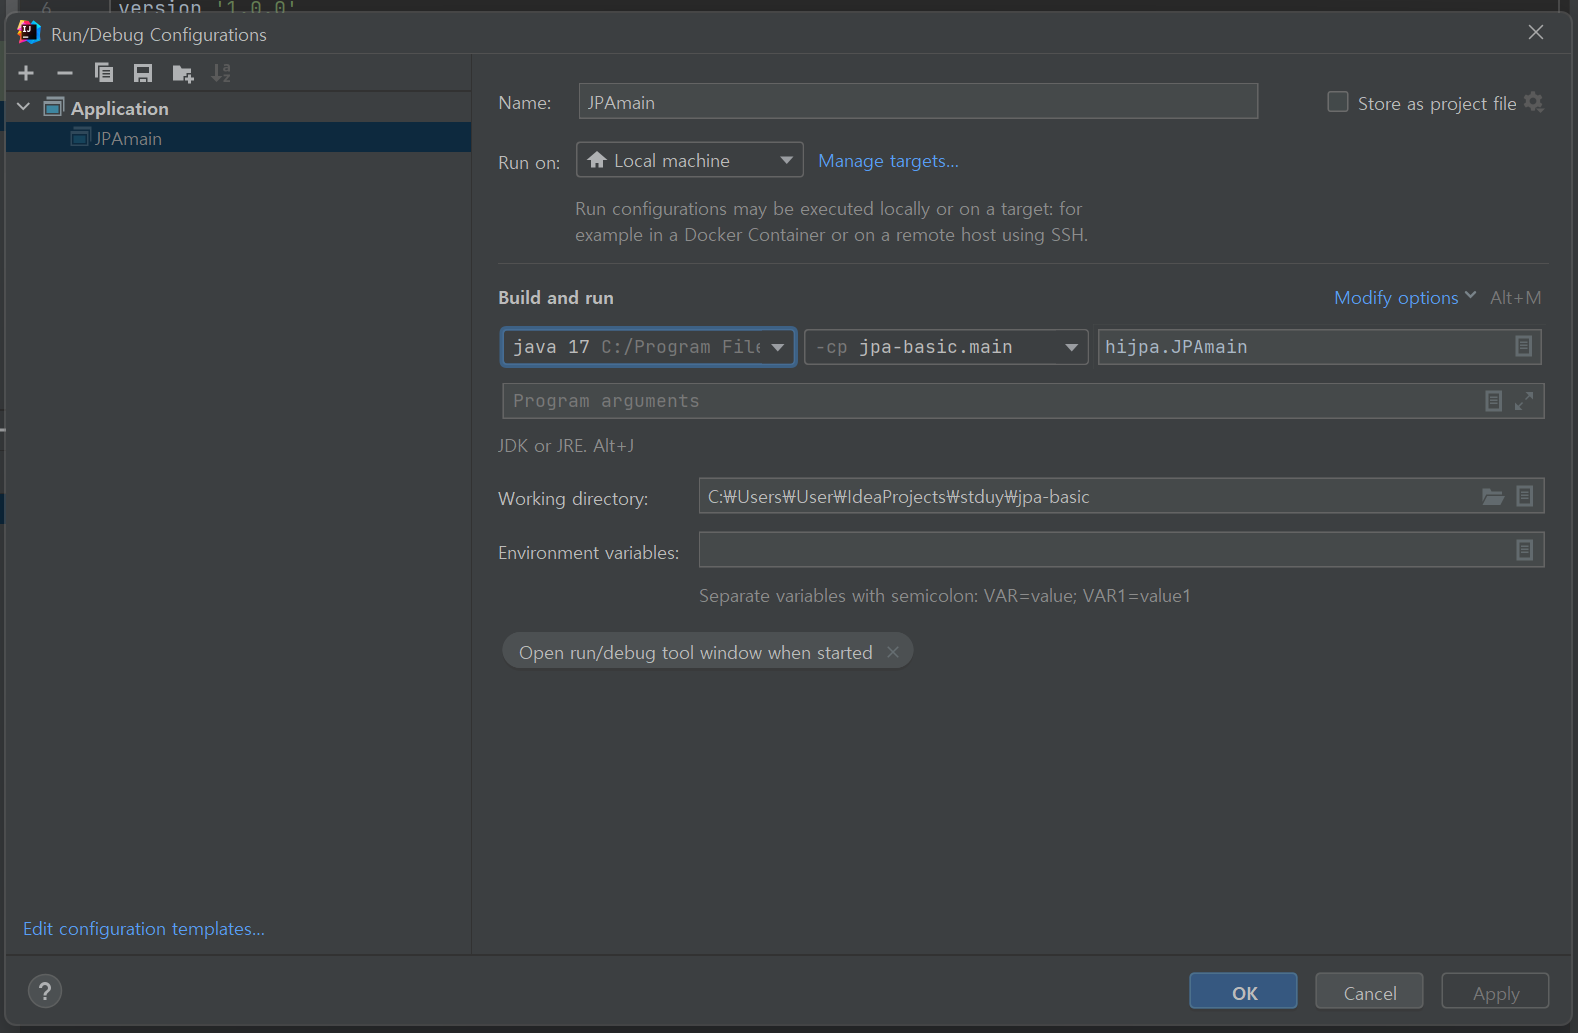
Task: Remove 'Open run/debug tool window' tag
Action: (x=893, y=652)
